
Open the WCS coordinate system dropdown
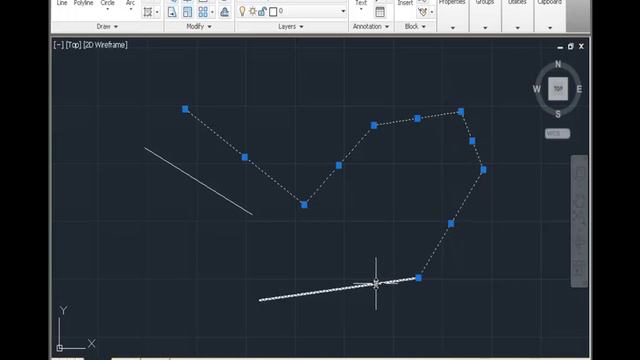pyautogui.click(x=558, y=133)
